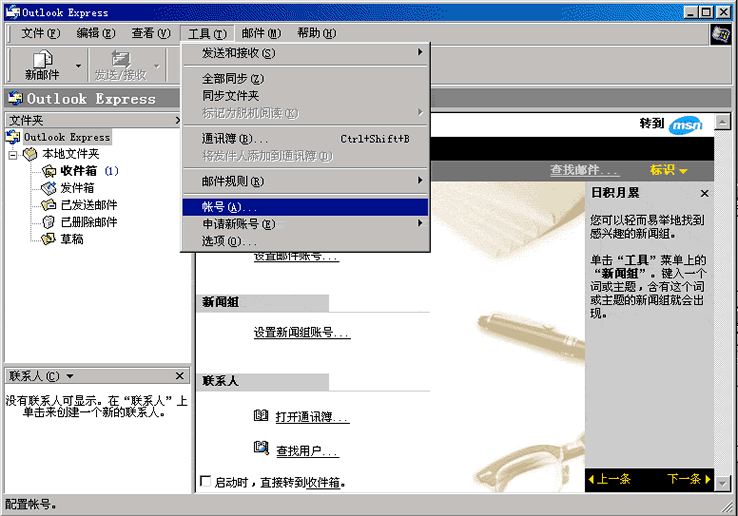The height and width of the screenshot is (516, 738).
Task: Collapse the 本地文件夹 tree node
Action: (13, 154)
